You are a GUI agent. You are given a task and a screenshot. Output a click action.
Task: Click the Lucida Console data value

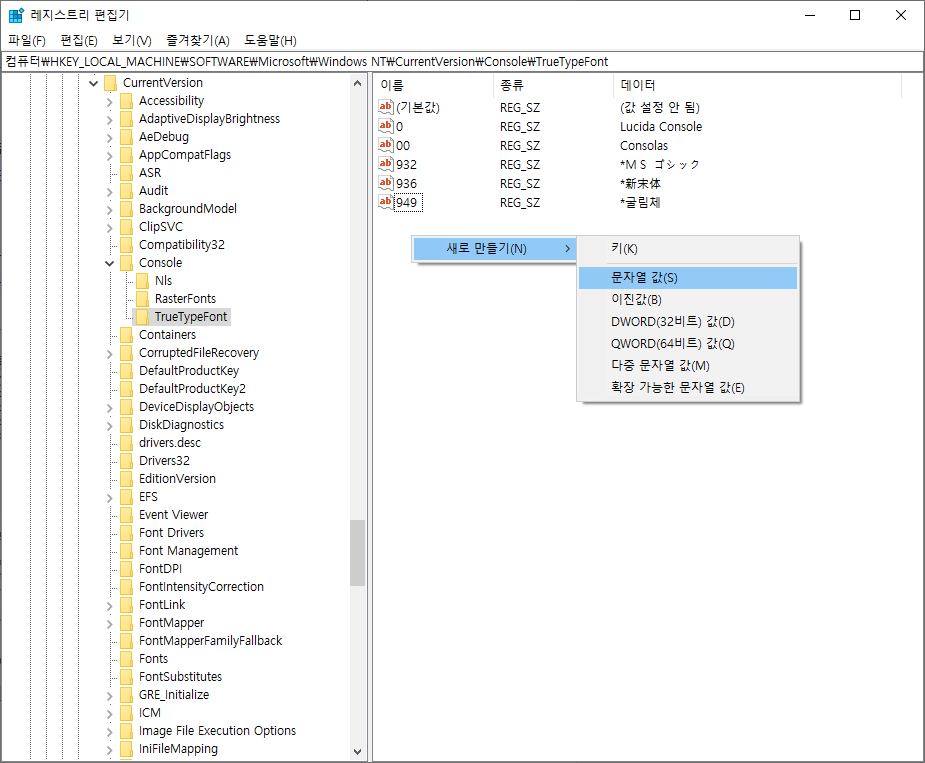(661, 126)
